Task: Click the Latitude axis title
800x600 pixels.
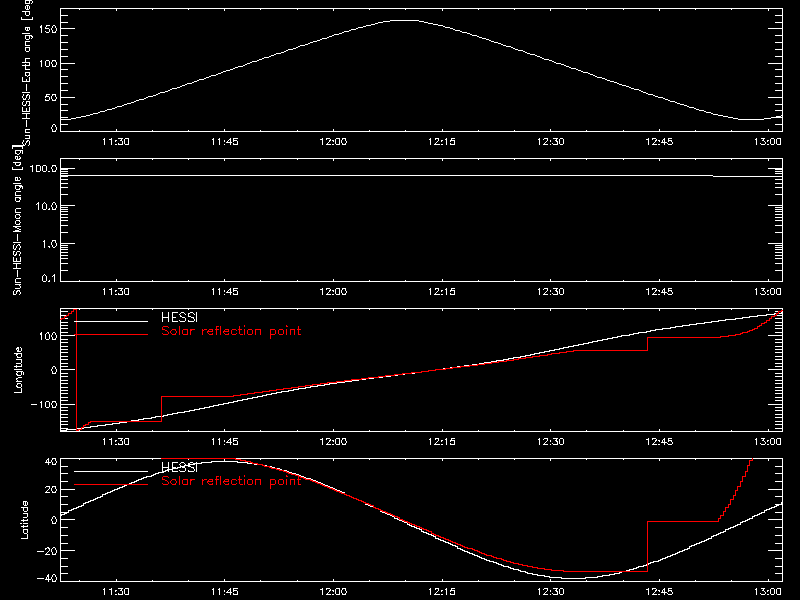Action: coord(24,520)
